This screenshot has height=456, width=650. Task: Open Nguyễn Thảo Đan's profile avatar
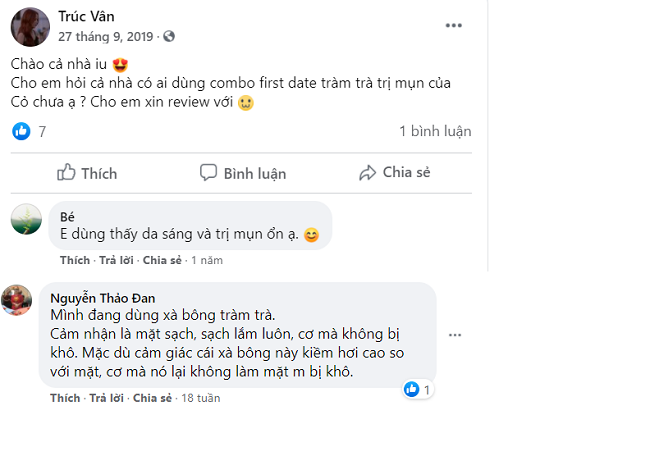click(16, 300)
